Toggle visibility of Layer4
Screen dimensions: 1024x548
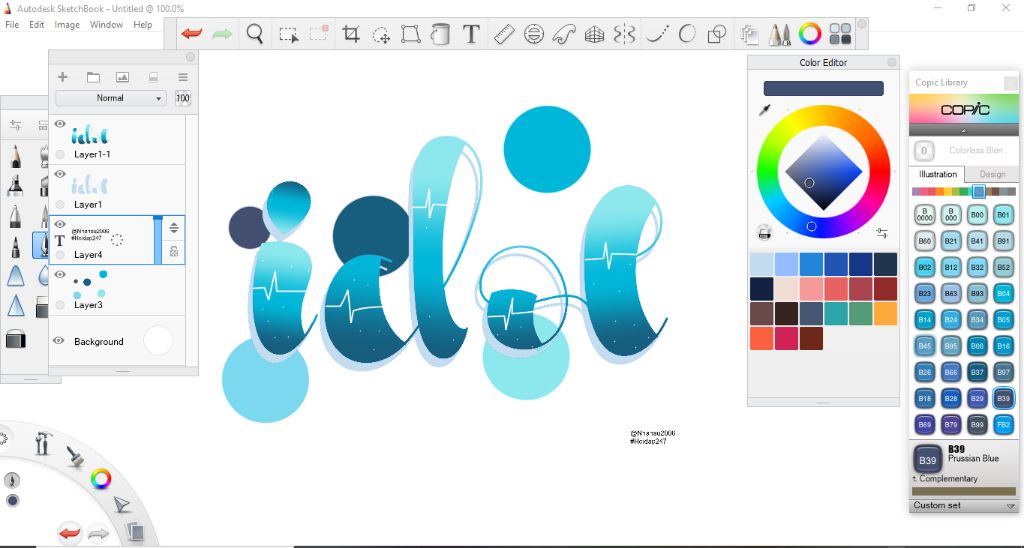coord(60,224)
